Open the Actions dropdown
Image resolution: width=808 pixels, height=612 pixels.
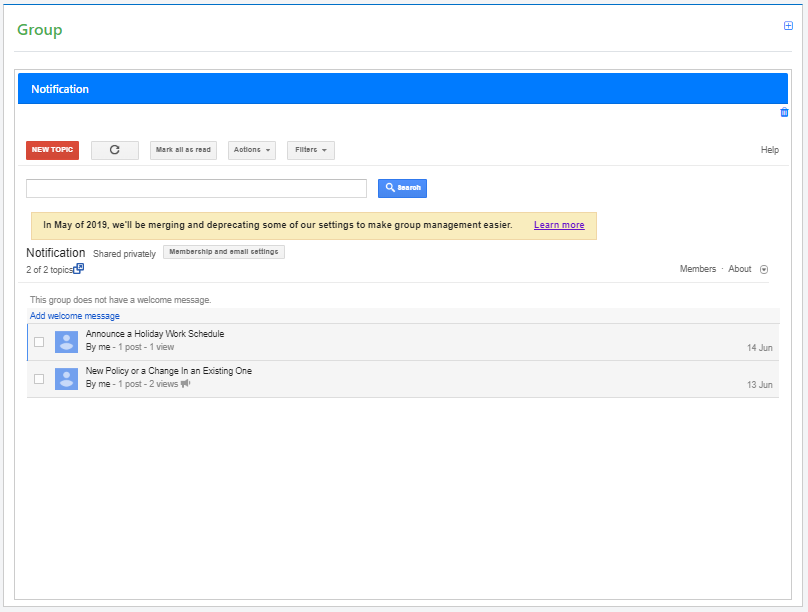pos(252,150)
